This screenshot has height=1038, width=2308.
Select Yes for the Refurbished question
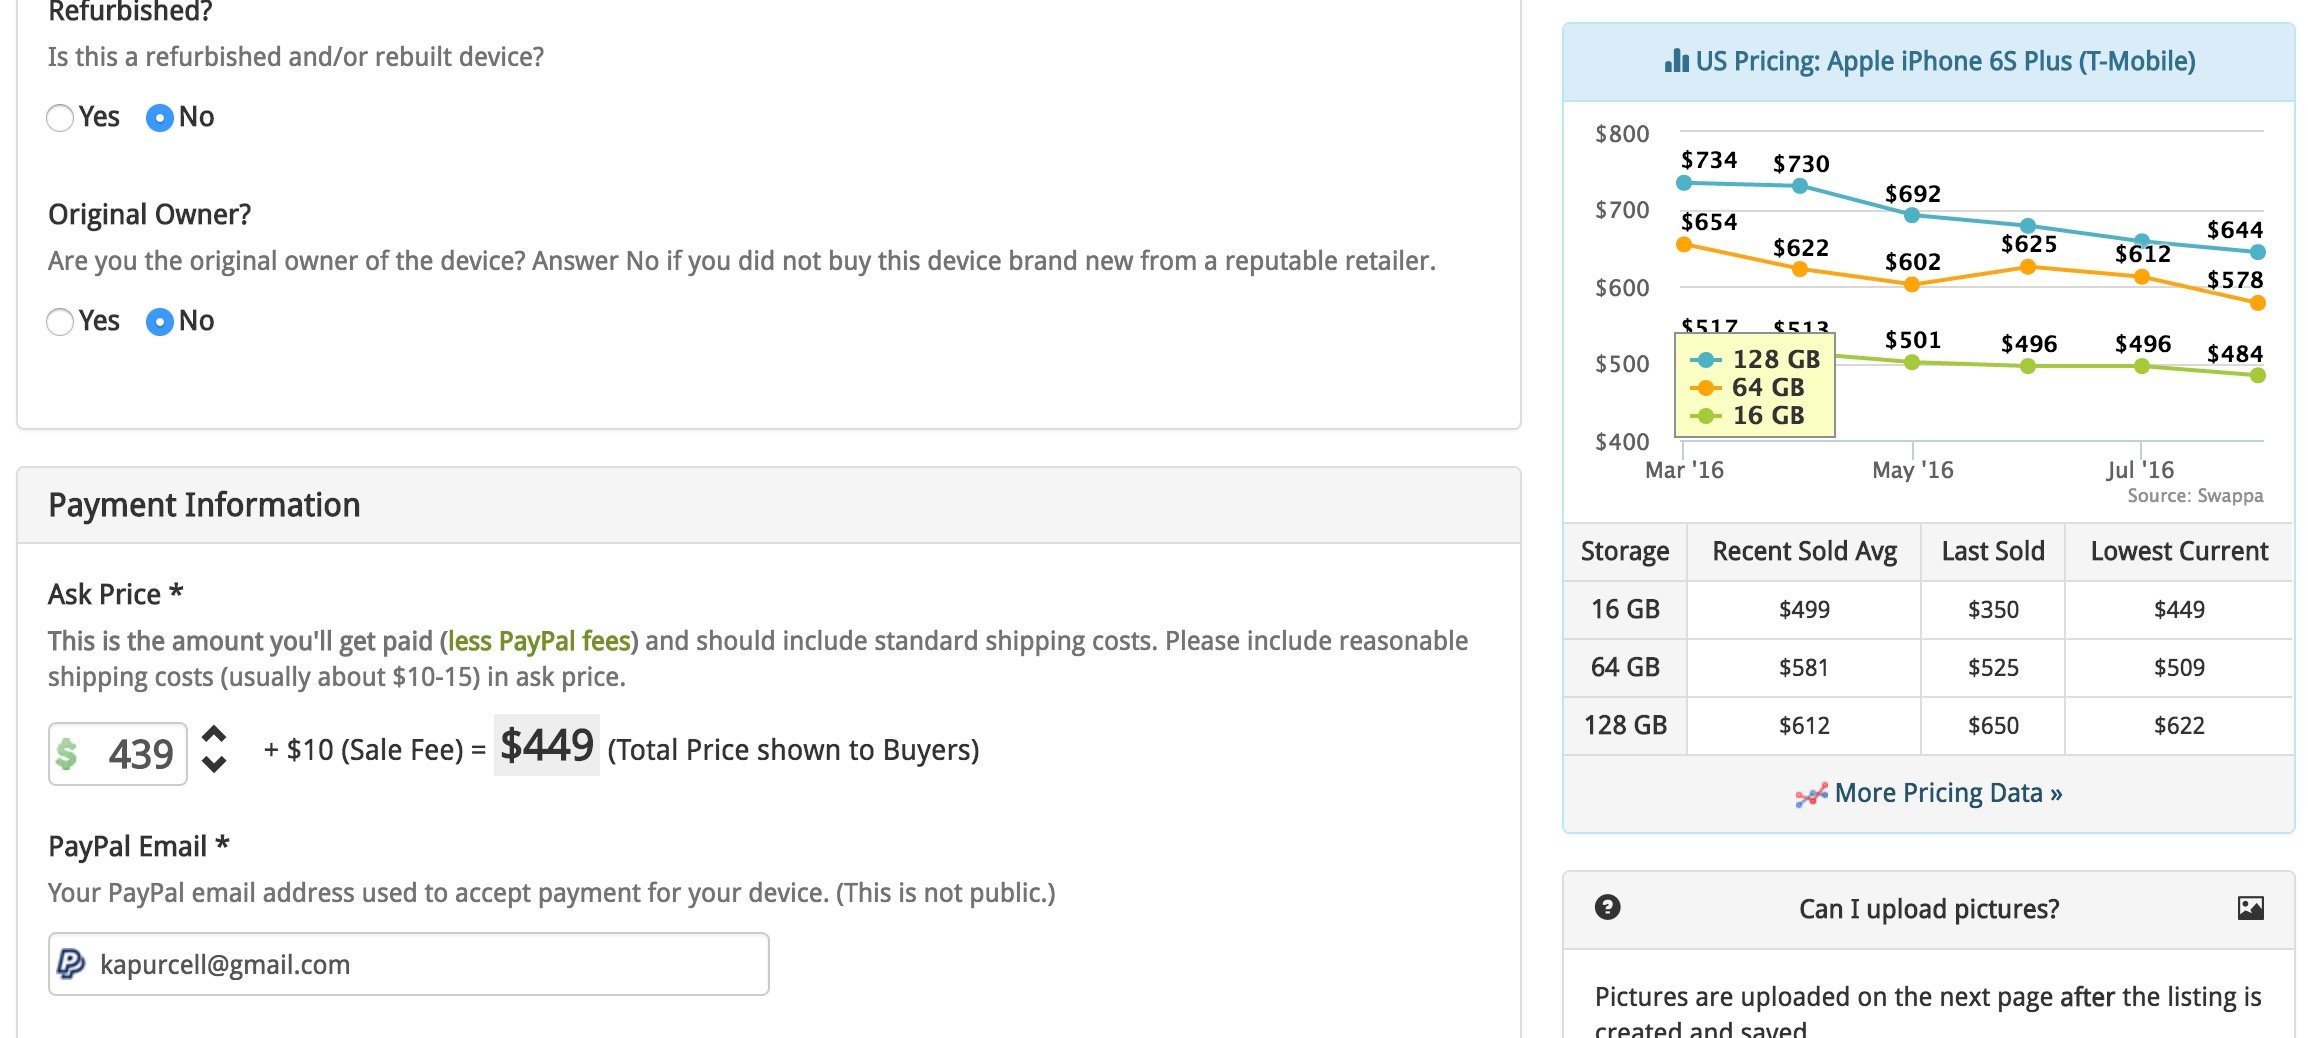60,118
